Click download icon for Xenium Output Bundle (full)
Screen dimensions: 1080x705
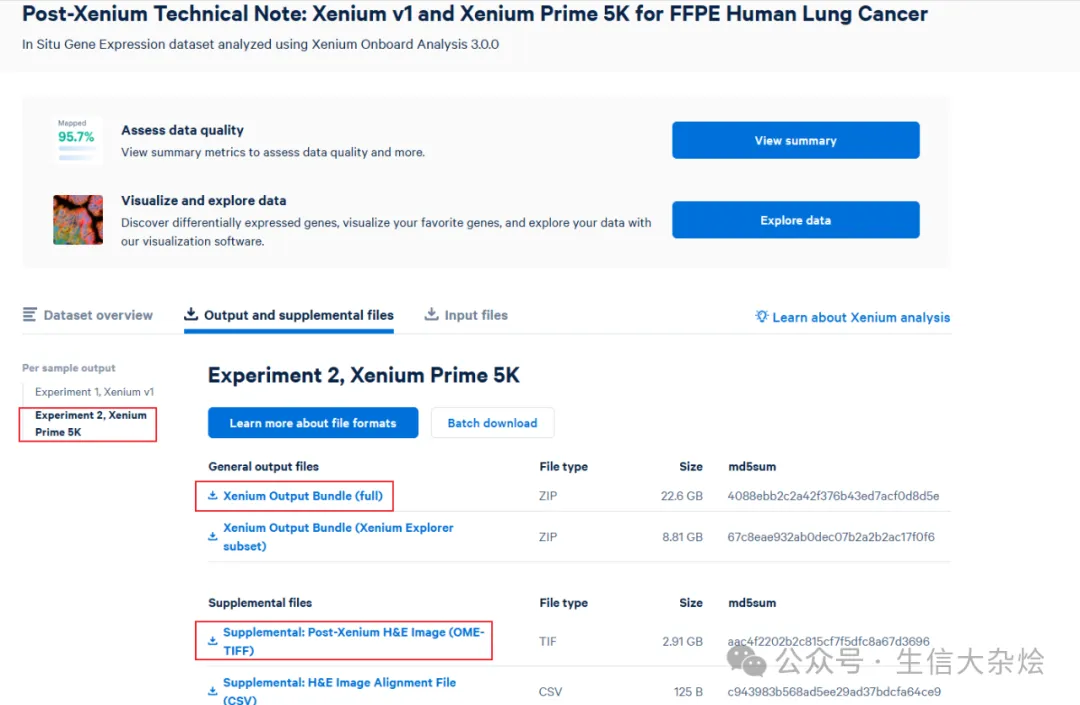click(x=212, y=496)
